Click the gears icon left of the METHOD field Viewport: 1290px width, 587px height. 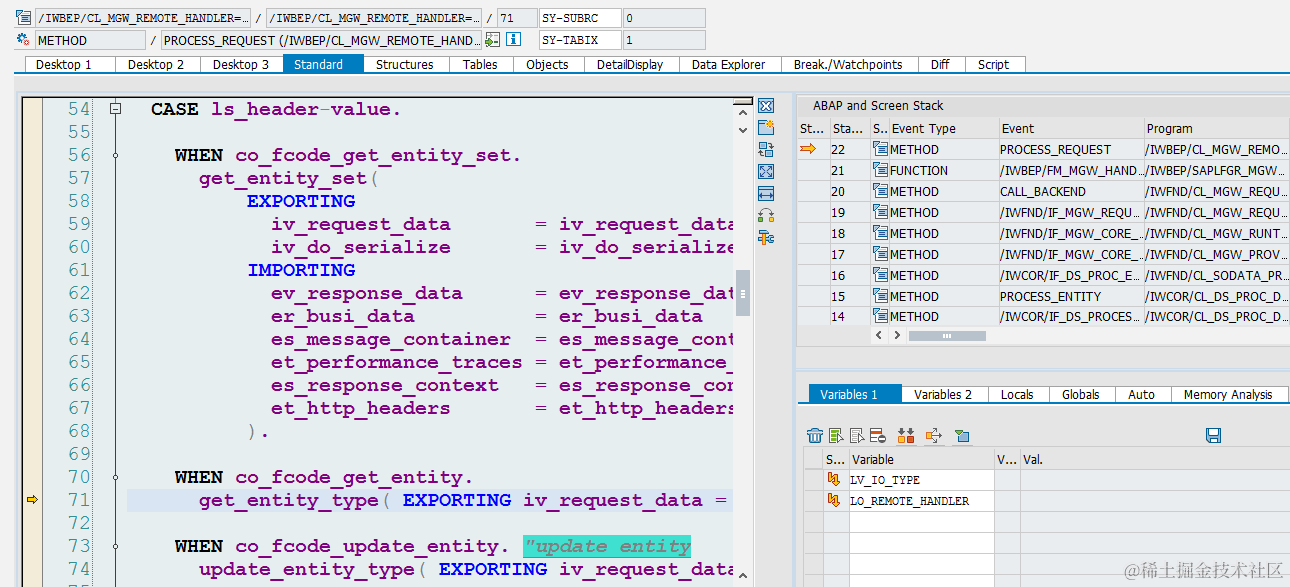click(23, 40)
